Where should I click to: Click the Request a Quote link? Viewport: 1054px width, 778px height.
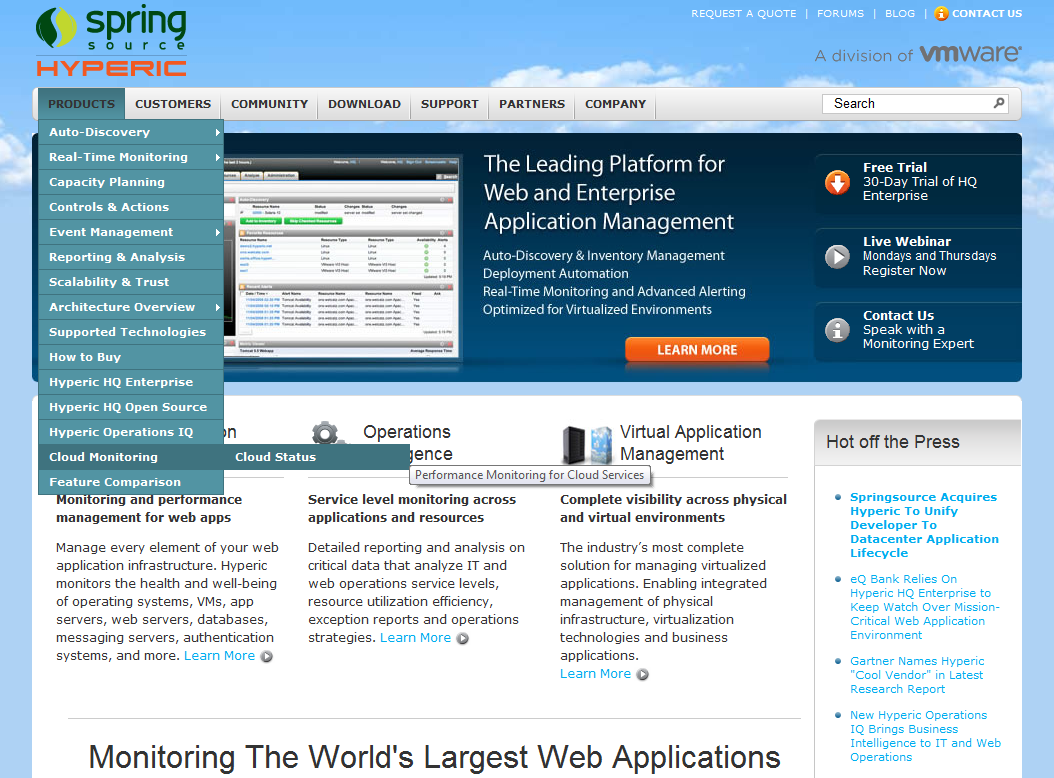tap(743, 13)
